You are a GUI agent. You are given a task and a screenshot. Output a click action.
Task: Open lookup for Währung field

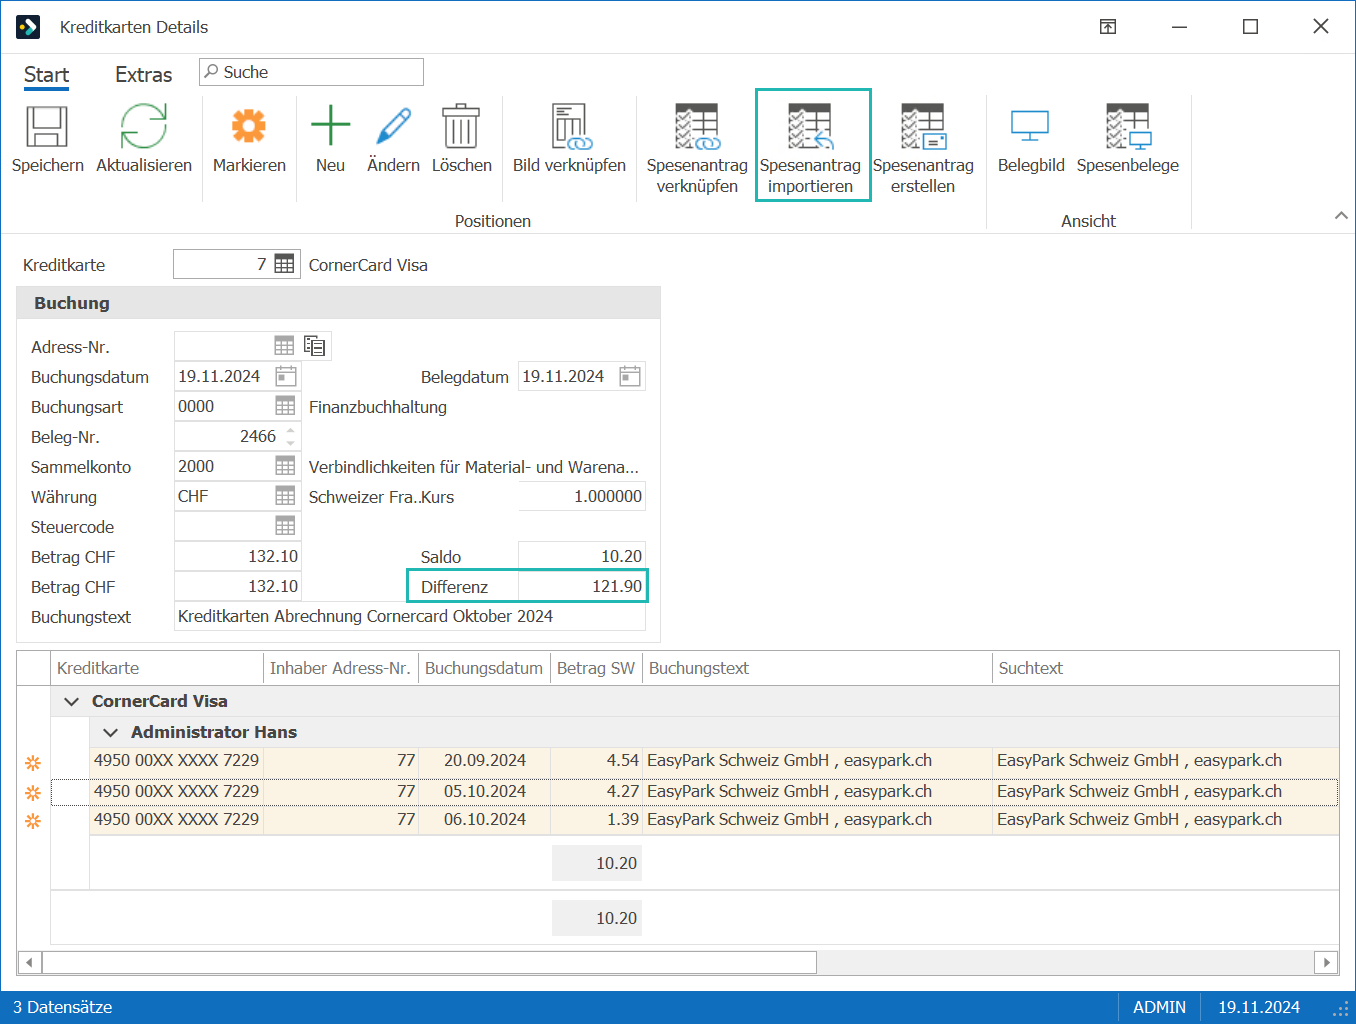(285, 496)
